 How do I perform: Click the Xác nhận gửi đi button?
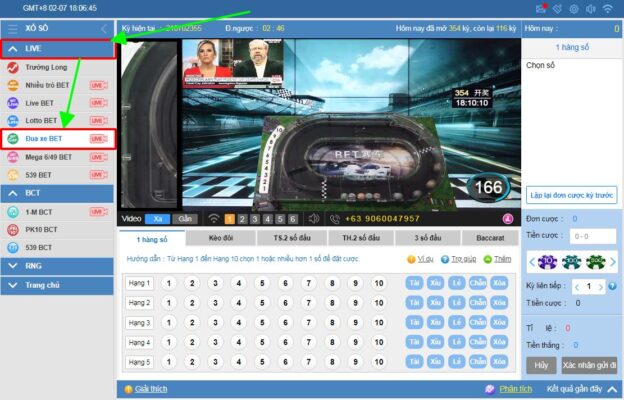pyautogui.click(x=589, y=365)
